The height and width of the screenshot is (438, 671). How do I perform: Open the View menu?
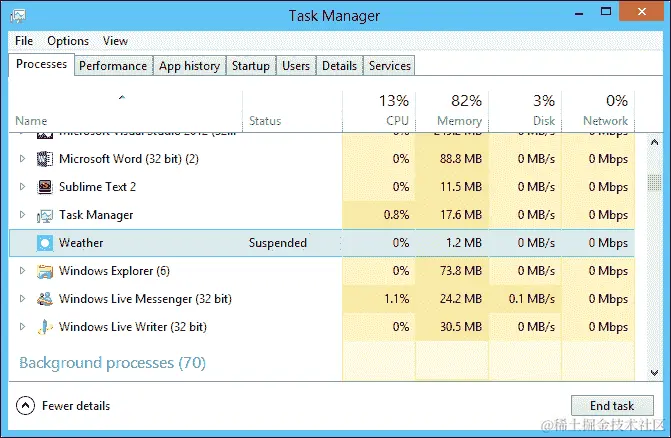(115, 41)
